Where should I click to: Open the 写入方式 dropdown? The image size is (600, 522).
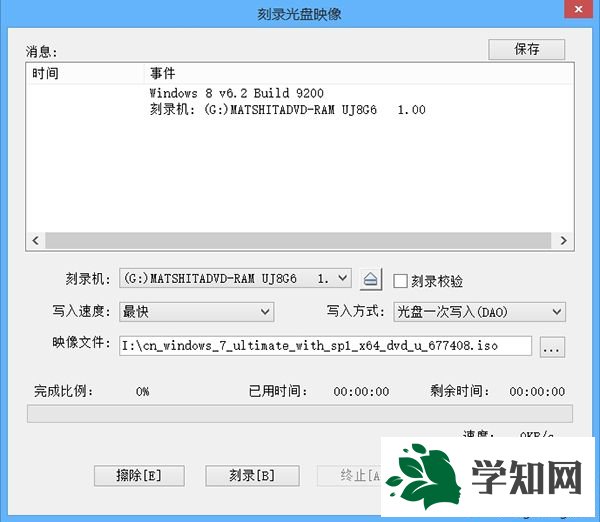pos(479,312)
